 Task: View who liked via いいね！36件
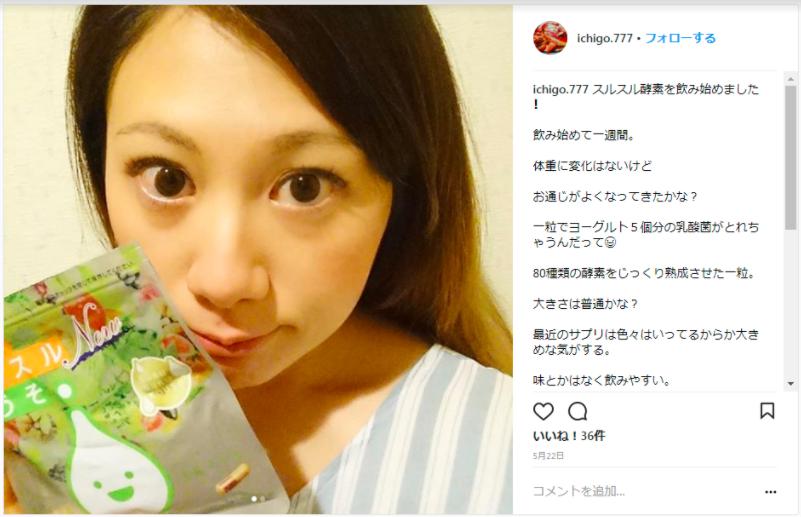tap(569, 436)
